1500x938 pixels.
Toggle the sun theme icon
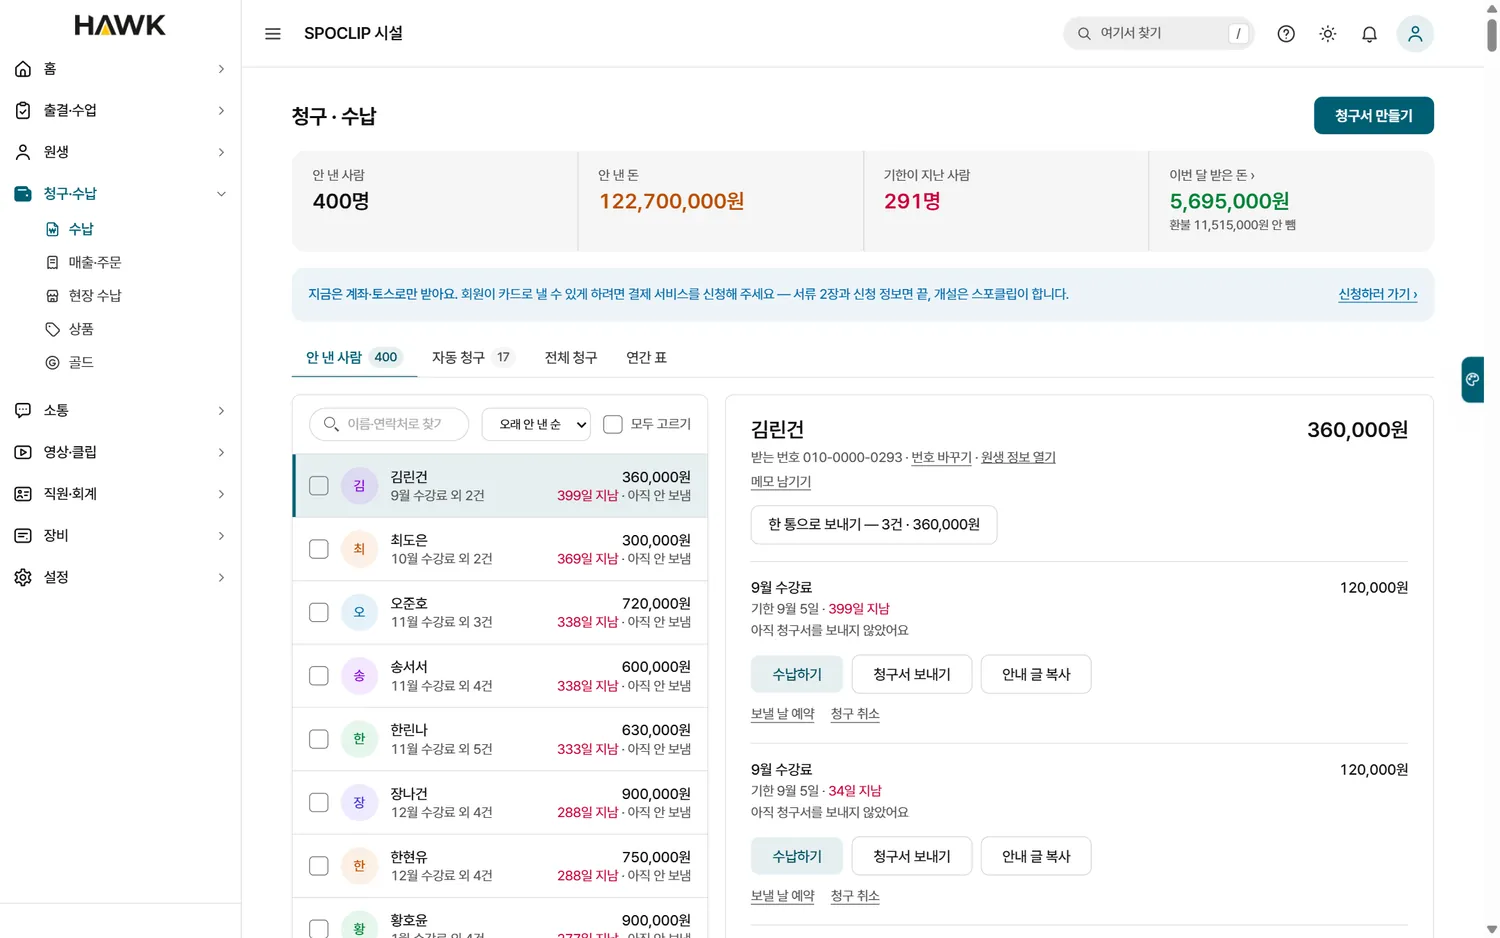[1328, 34]
